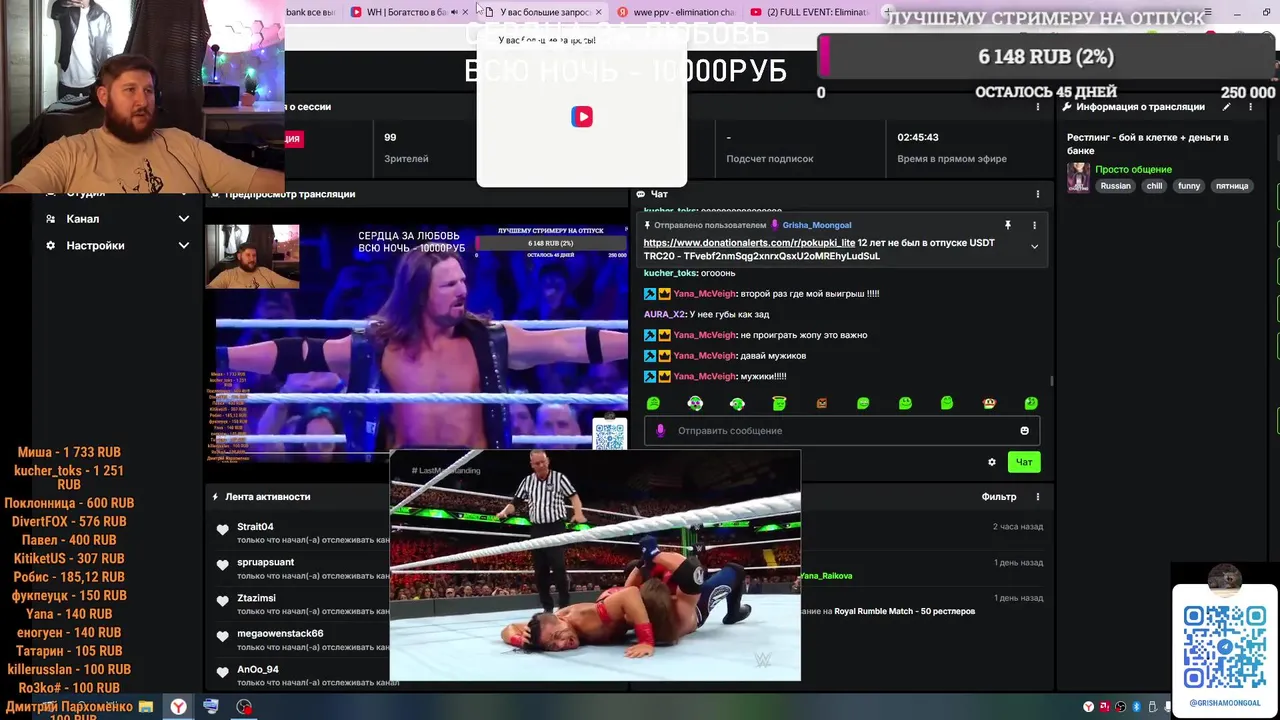Close the 'WH | Богатство' browser tab

pos(465,12)
